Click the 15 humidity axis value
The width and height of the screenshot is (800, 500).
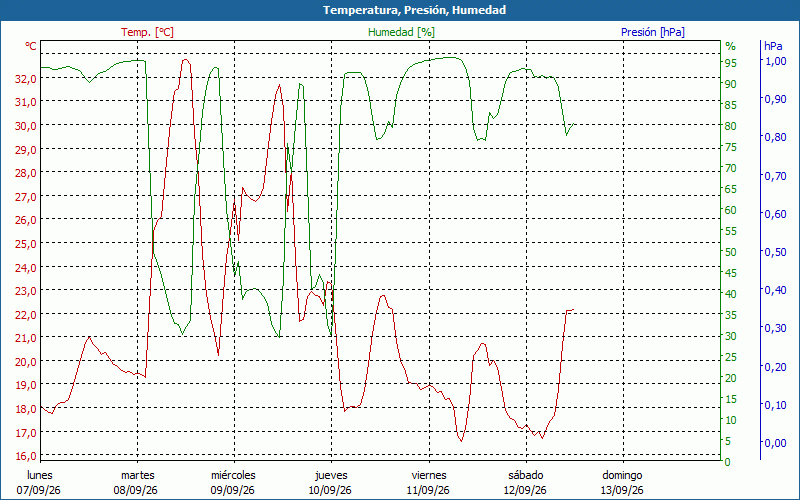(731, 399)
